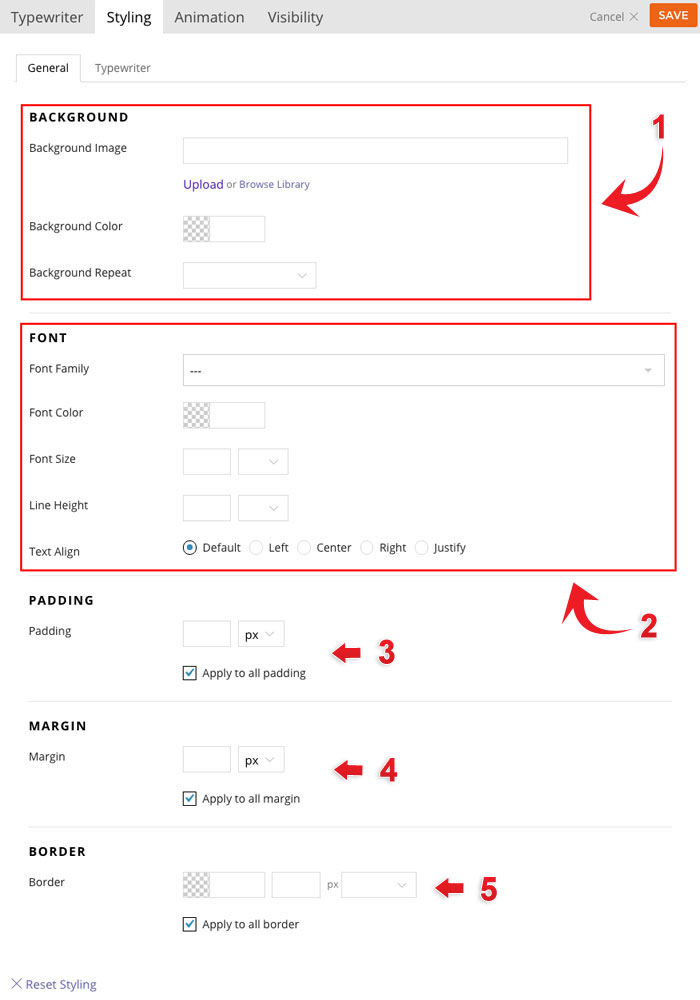The width and height of the screenshot is (700, 1000).
Task: Click the Browse Library link
Action: [274, 185]
